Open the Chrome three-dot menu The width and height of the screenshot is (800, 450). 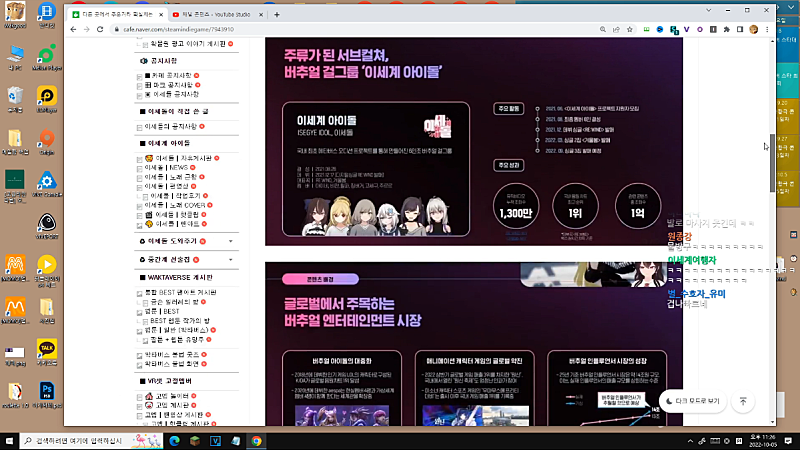767,30
